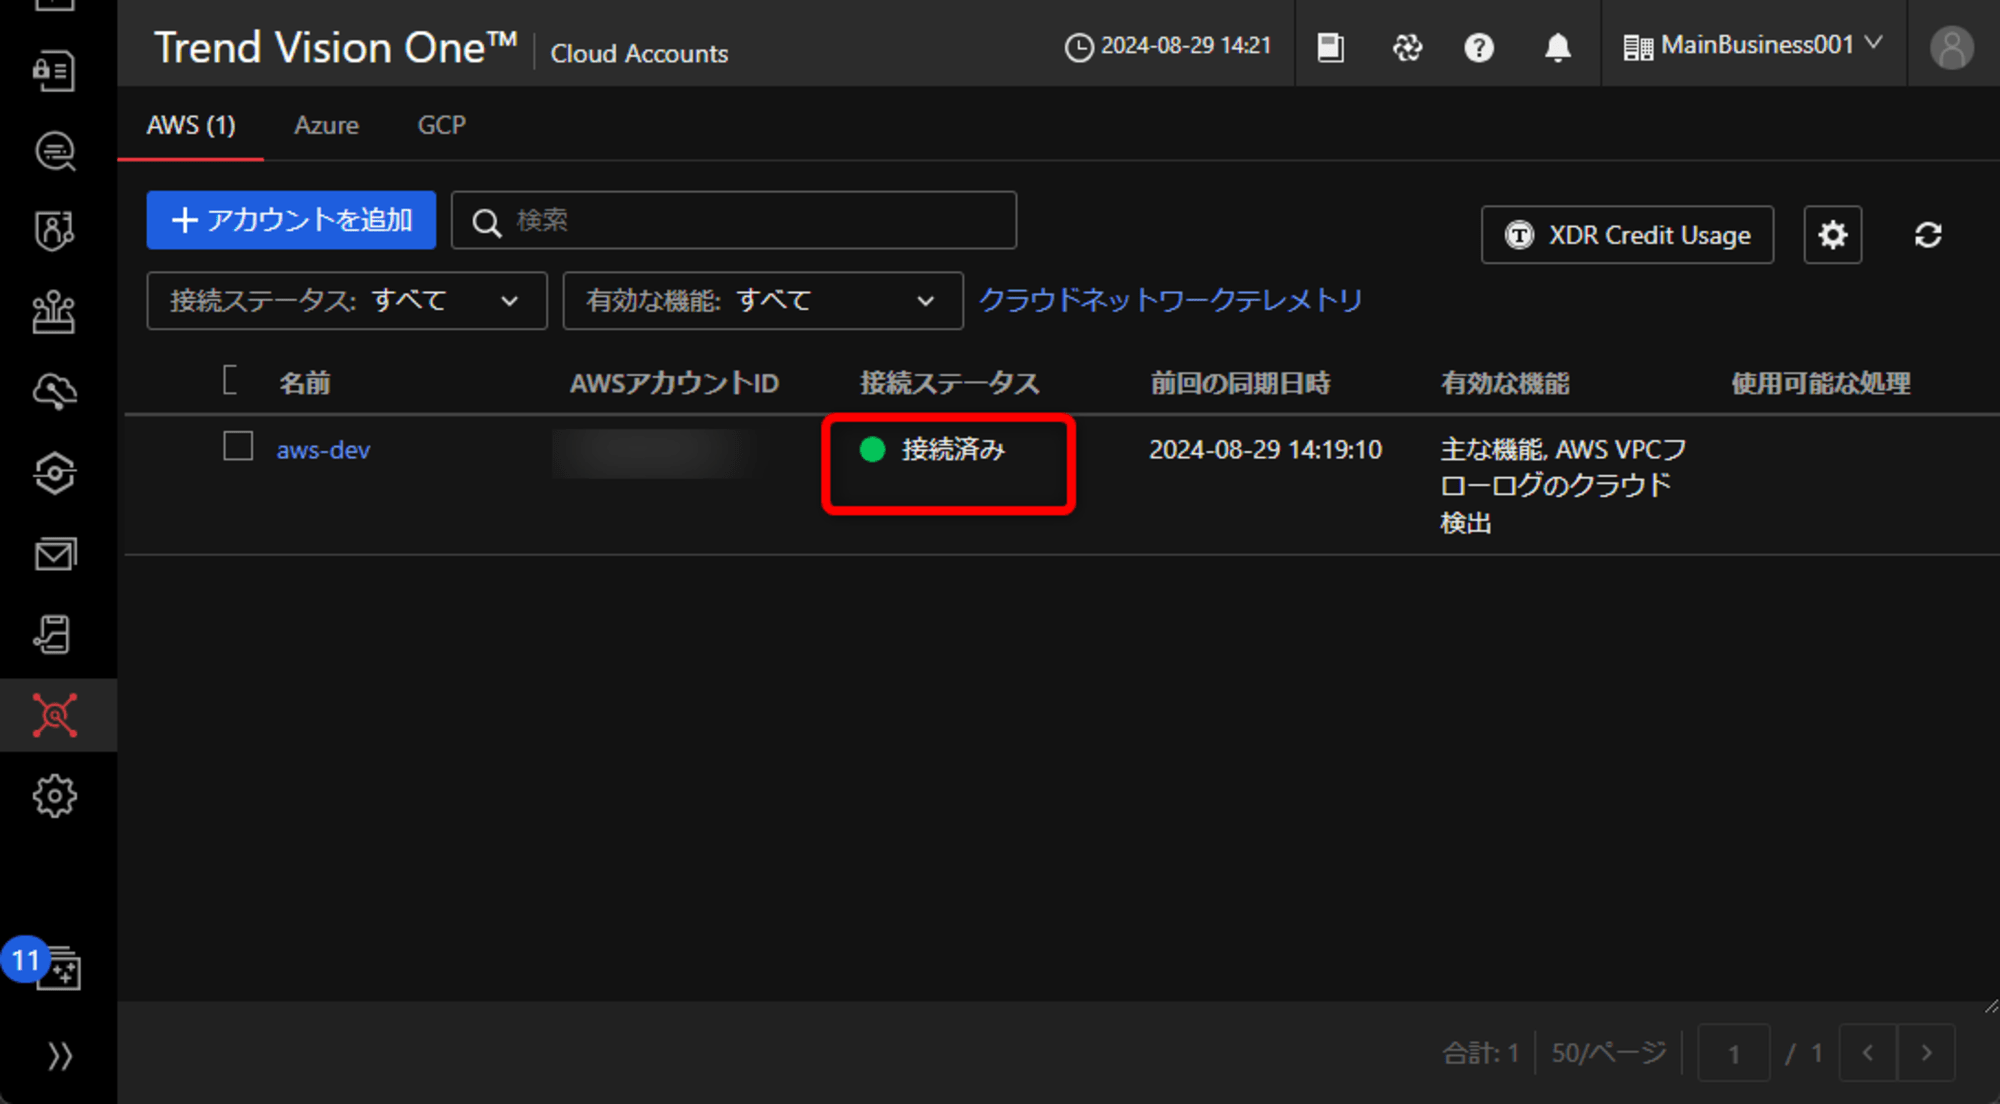Refresh the cloud accounts list
2000x1104 pixels.
point(1928,235)
